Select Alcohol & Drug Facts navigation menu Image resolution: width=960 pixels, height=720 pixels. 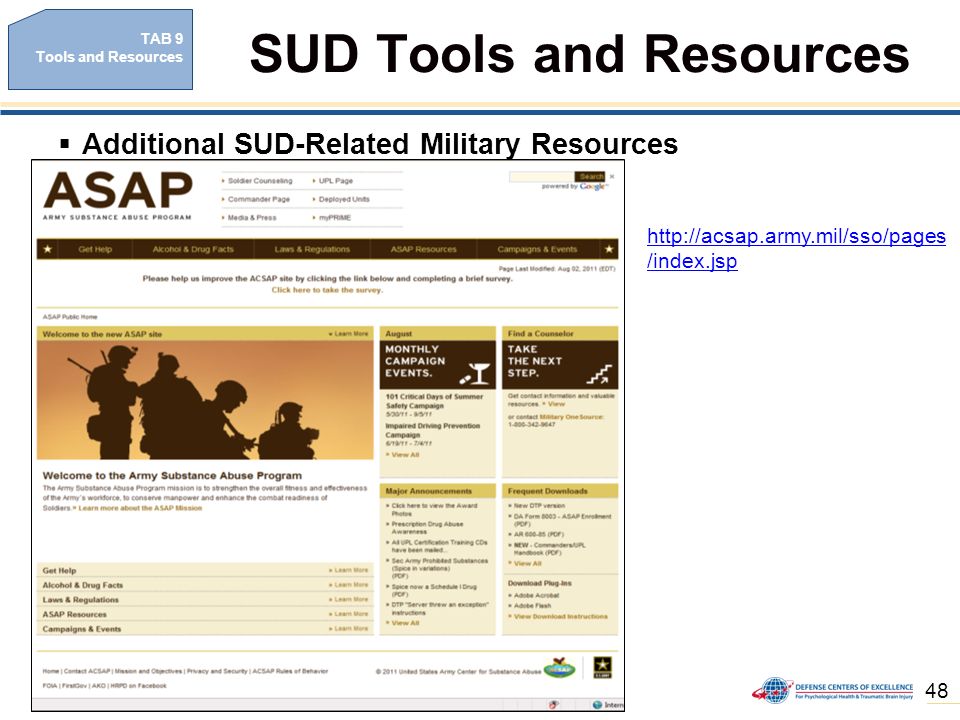[x=193, y=249]
